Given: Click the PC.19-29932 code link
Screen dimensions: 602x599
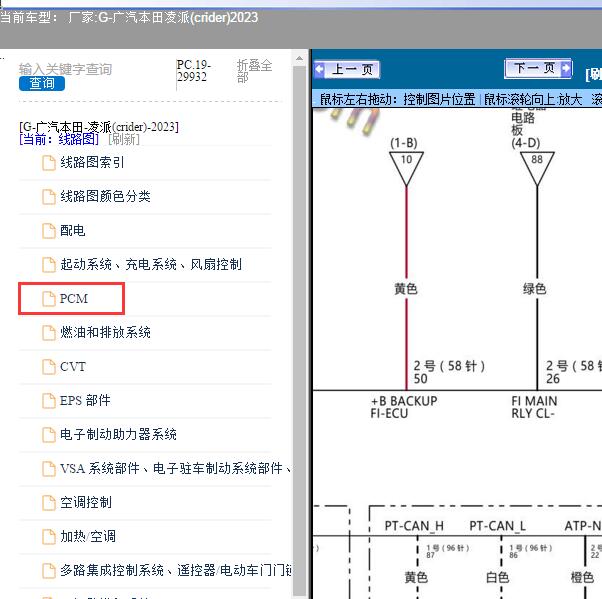Looking at the screenshot, I should 194,71.
